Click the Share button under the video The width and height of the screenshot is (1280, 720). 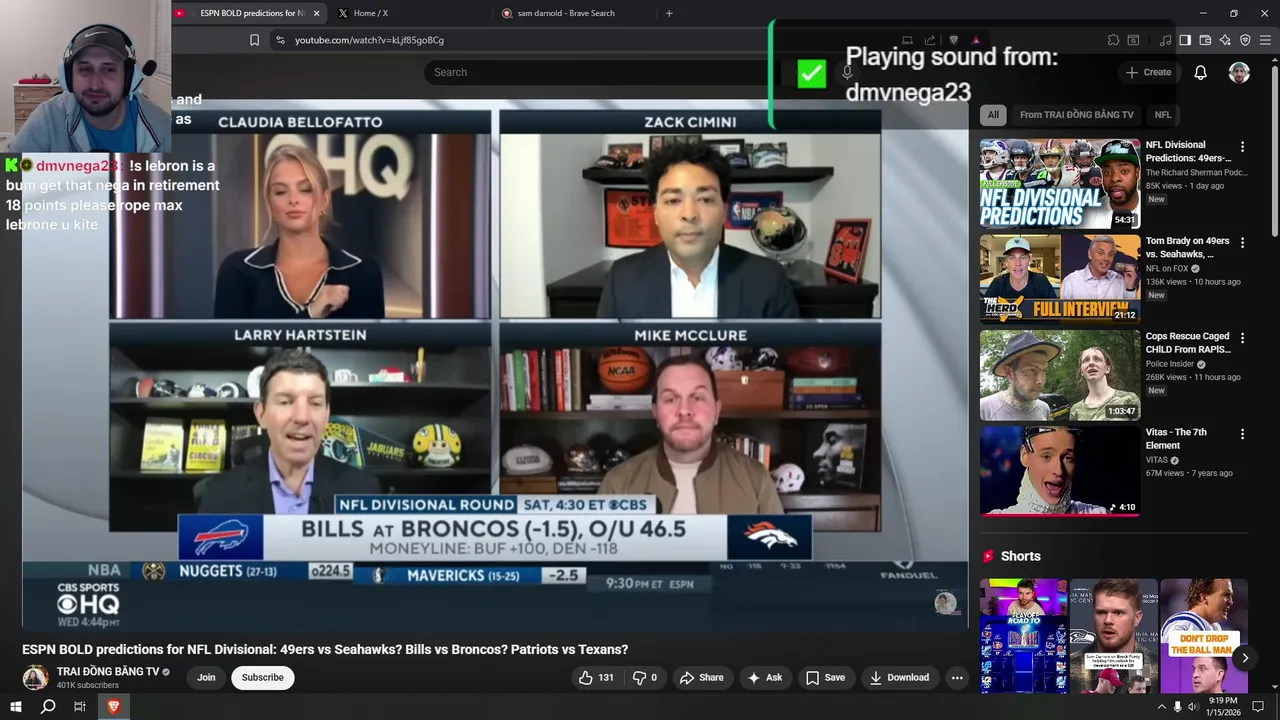701,677
